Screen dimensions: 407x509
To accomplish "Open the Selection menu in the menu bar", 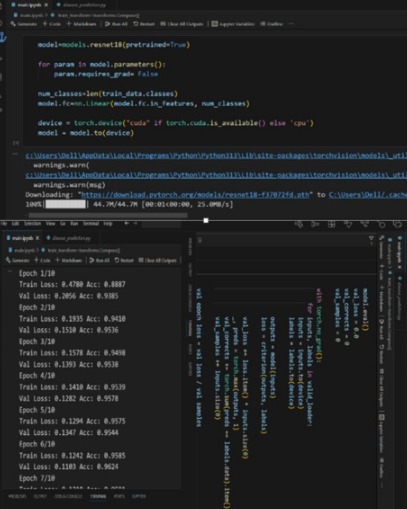I will click(x=32, y=223).
